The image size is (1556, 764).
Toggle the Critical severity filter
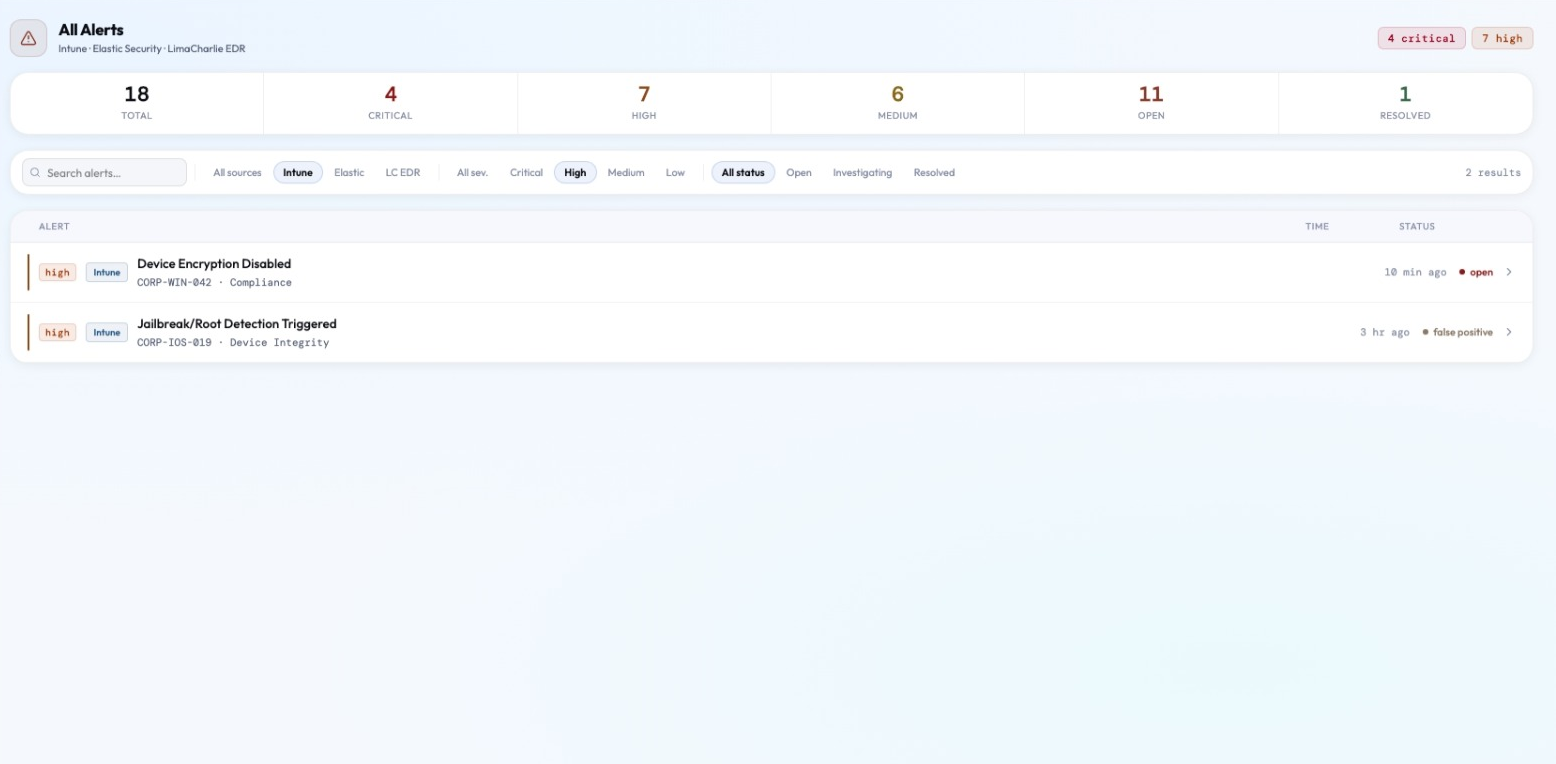[526, 172]
